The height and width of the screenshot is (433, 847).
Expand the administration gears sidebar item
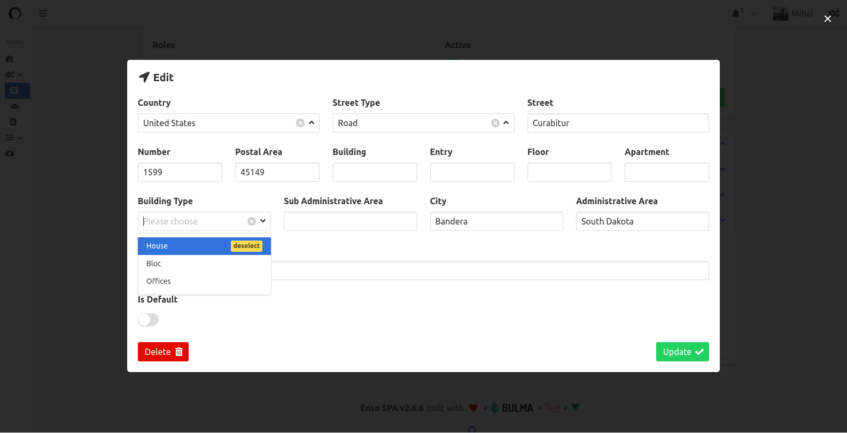(14, 75)
